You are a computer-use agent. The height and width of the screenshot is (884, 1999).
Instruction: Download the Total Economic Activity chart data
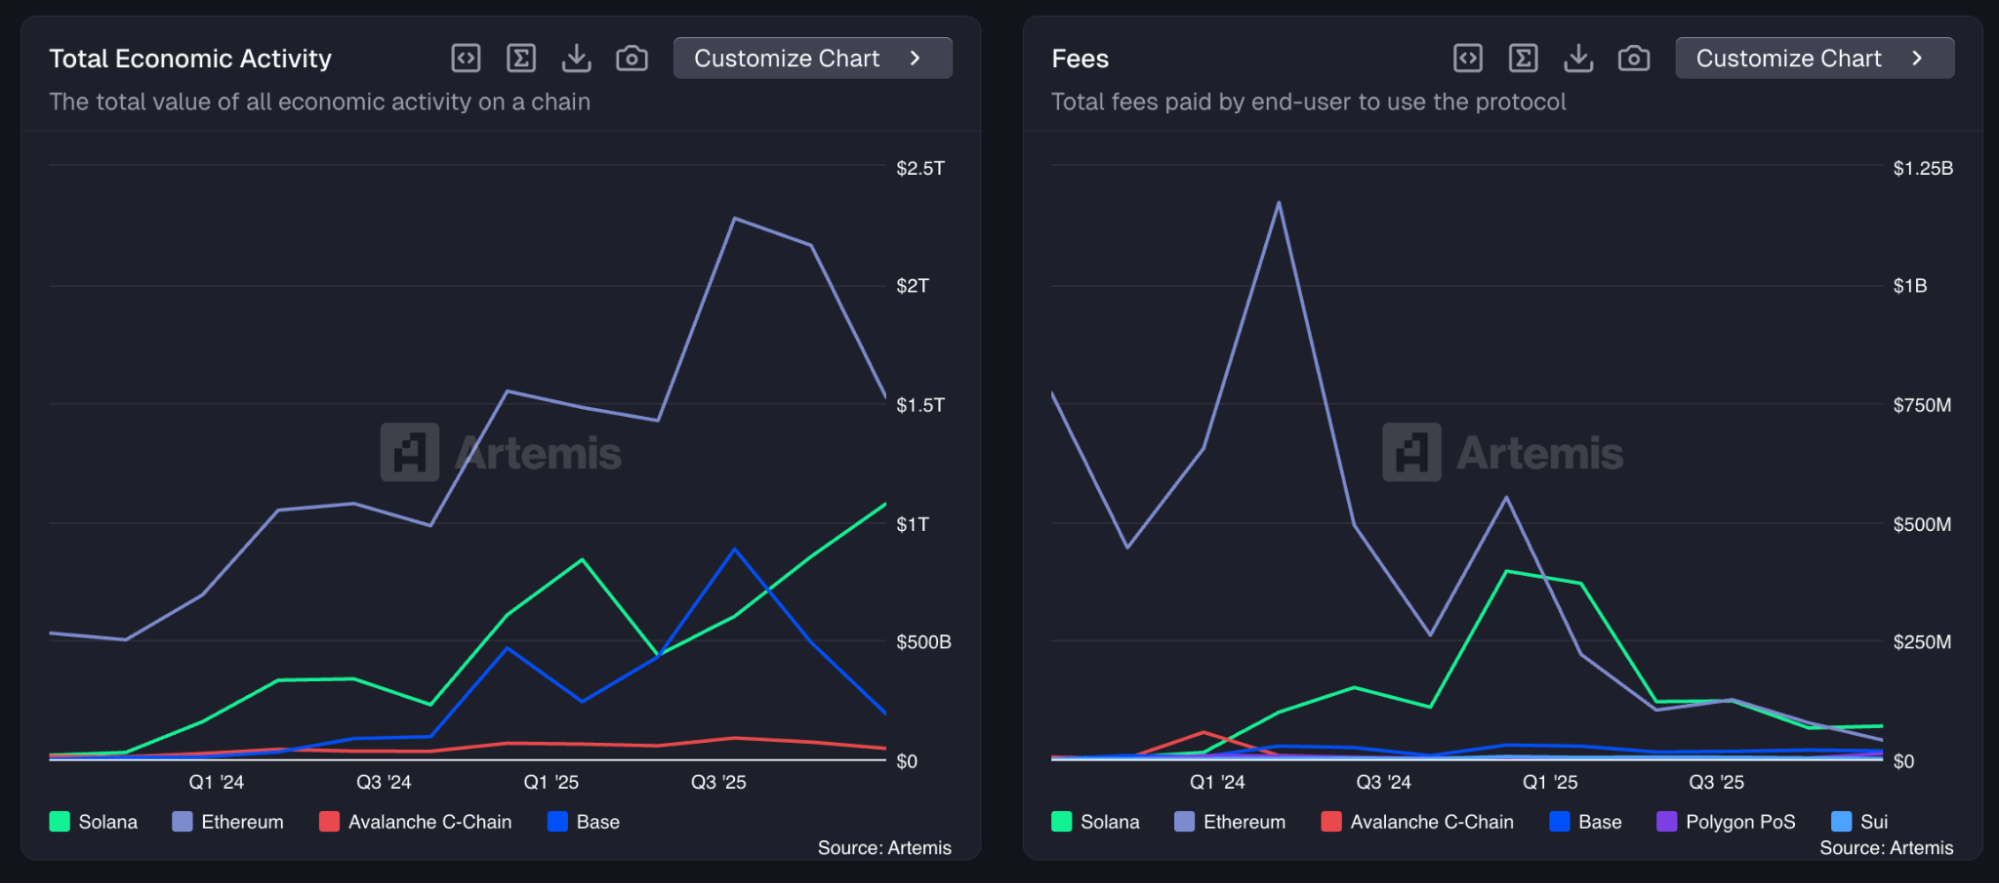(x=577, y=59)
